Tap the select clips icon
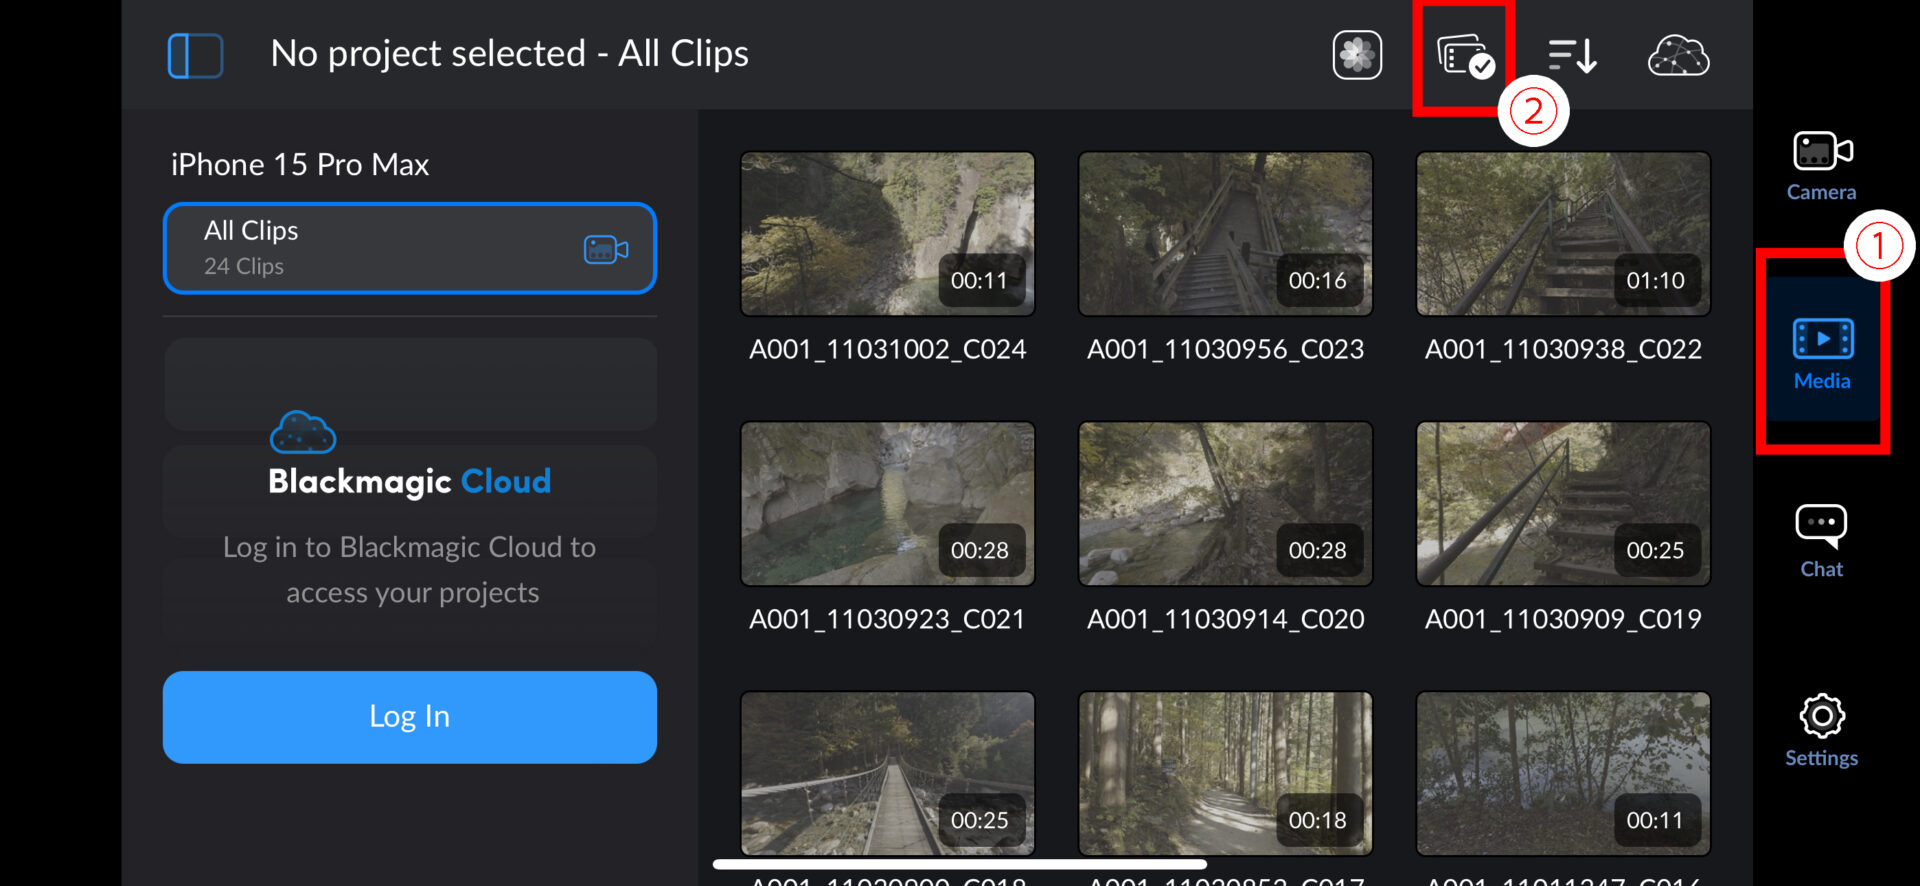Screen dimensions: 1920x886 (1464, 56)
